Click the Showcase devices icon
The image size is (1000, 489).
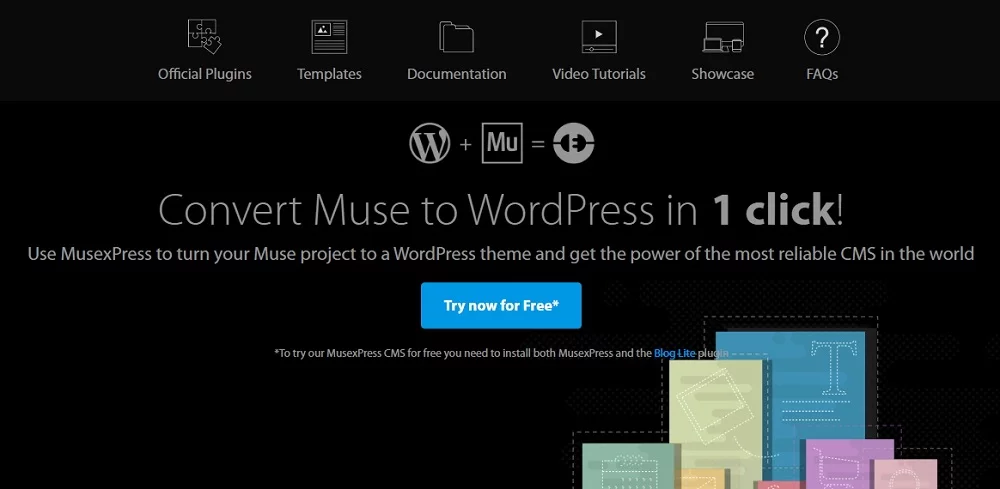pyautogui.click(x=723, y=37)
